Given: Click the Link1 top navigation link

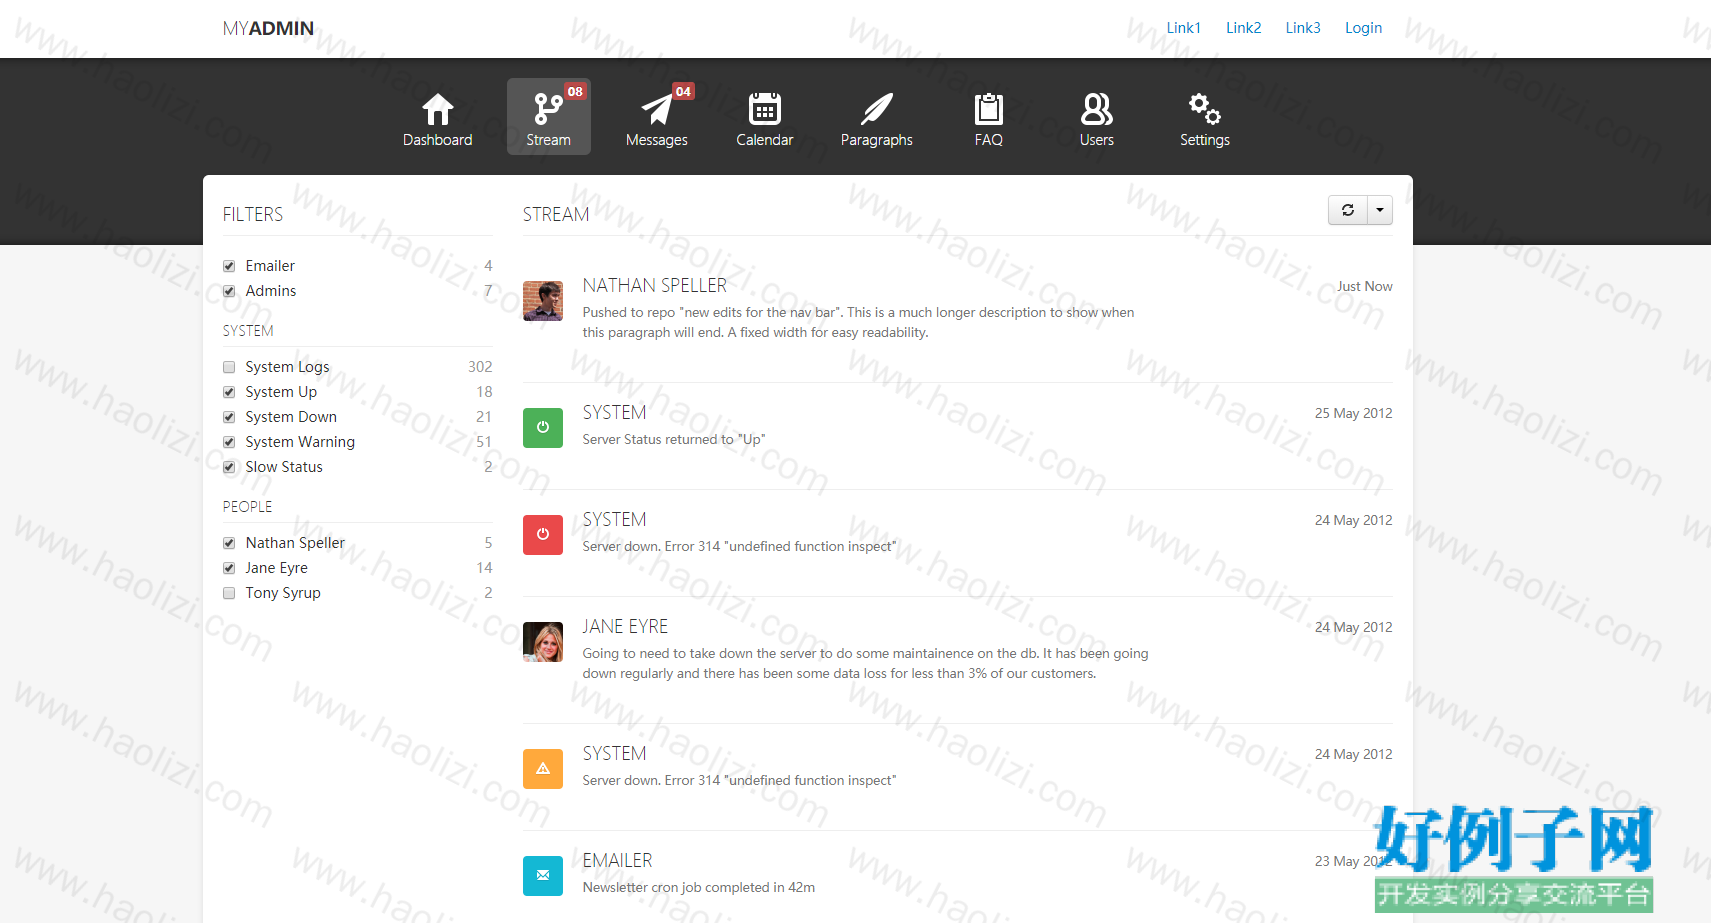Looking at the screenshot, I should pos(1183,28).
